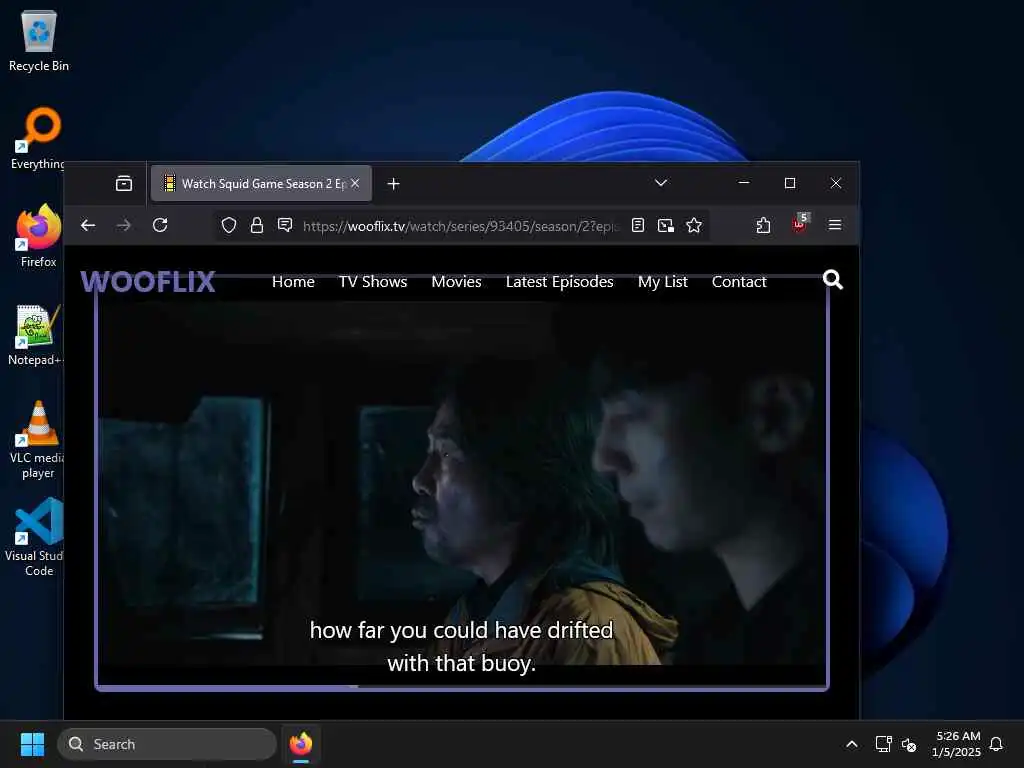This screenshot has width=1024, height=768.
Task: Open Recycle Bin desktop icon
Action: point(39,41)
